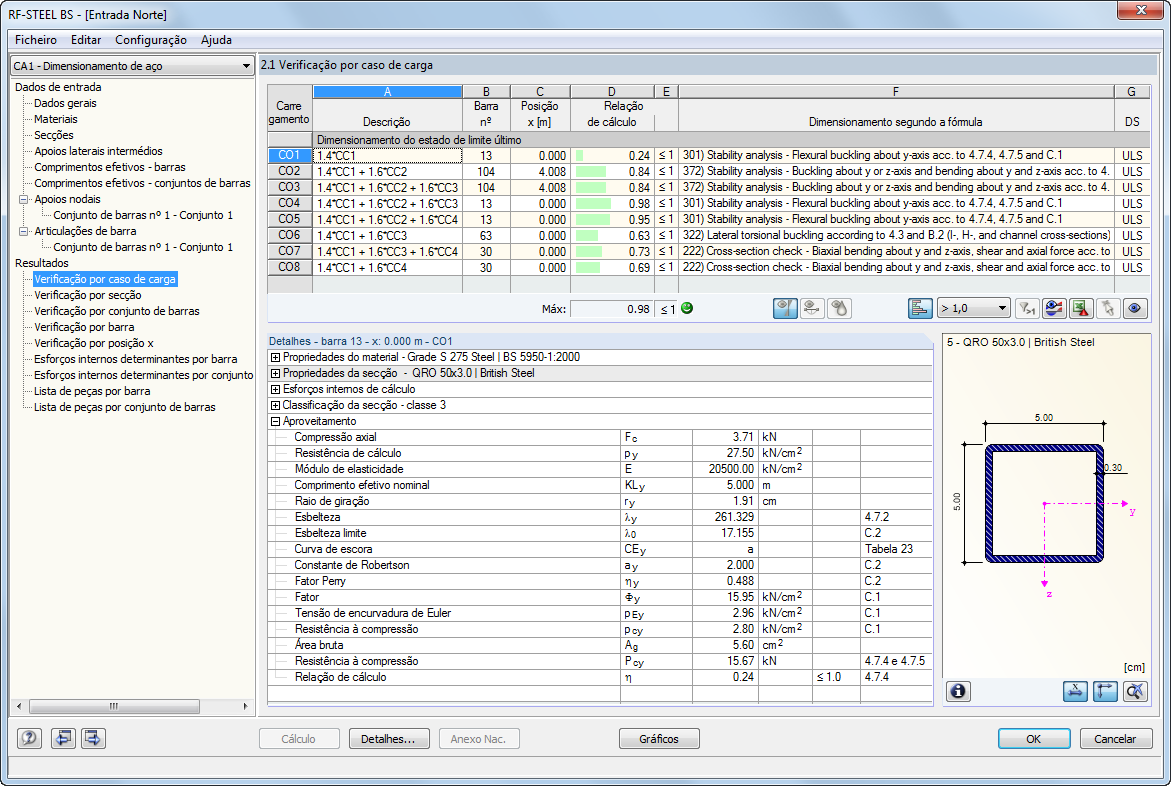The width and height of the screenshot is (1171, 786).
Task: Open the CA1 - Dimensionamento de aço dropdown
Action: click(132, 66)
